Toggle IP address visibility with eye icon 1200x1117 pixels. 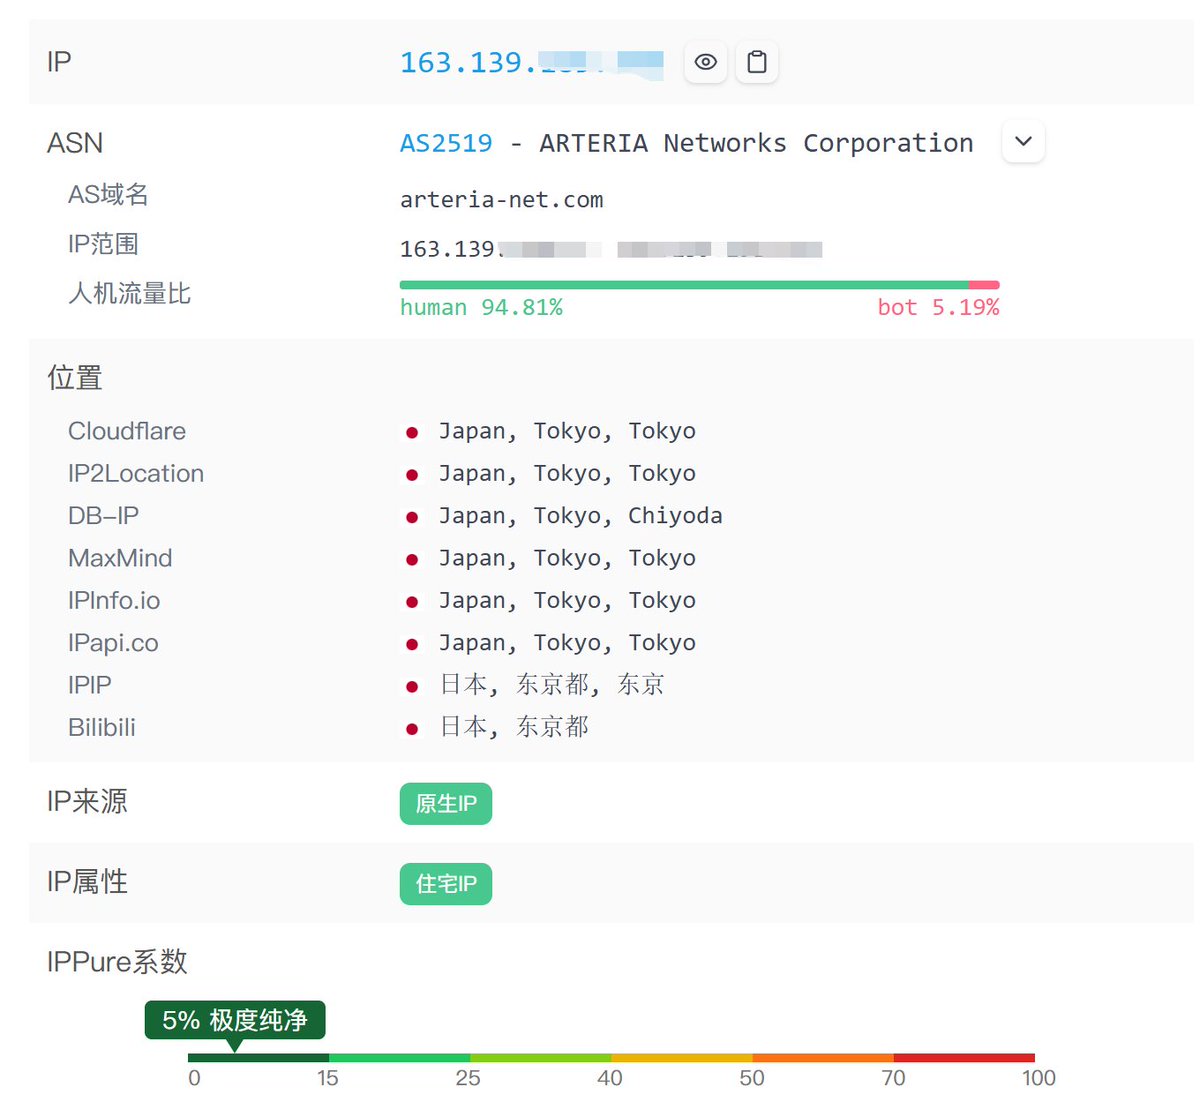coord(705,62)
